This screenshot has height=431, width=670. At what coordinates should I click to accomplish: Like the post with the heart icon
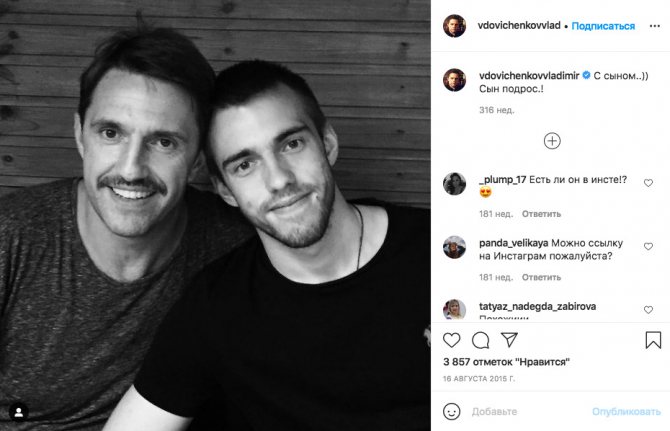point(452,340)
